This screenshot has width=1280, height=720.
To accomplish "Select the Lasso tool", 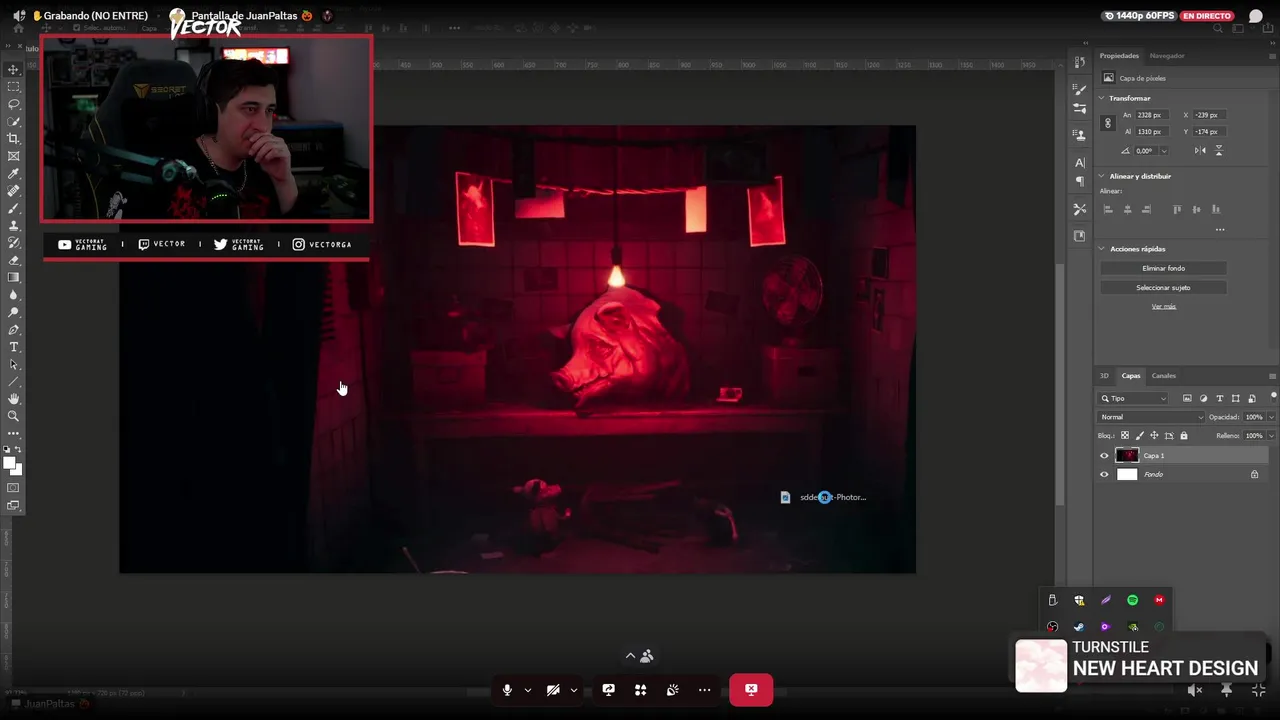I will 14,104.
